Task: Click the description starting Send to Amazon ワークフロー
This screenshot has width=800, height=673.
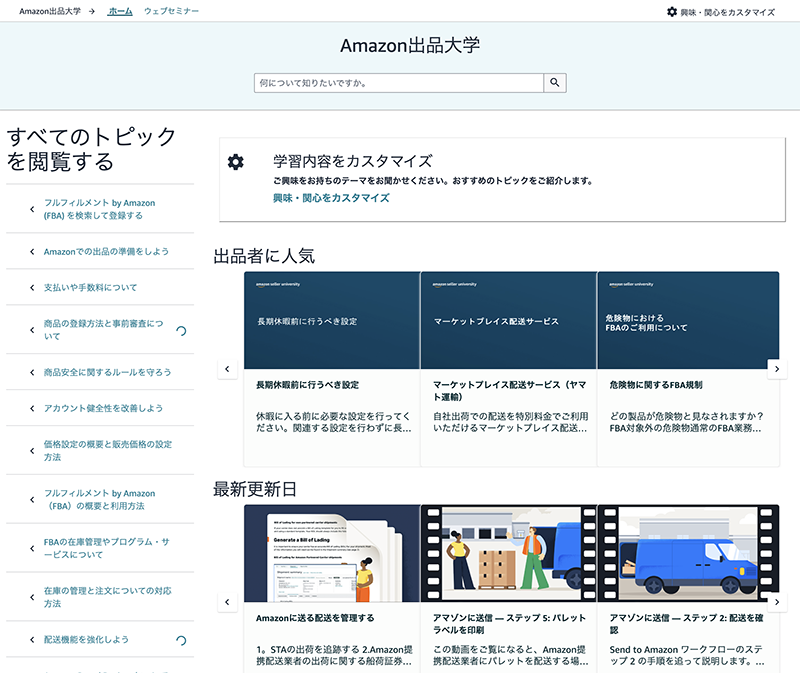Action: 687,655
